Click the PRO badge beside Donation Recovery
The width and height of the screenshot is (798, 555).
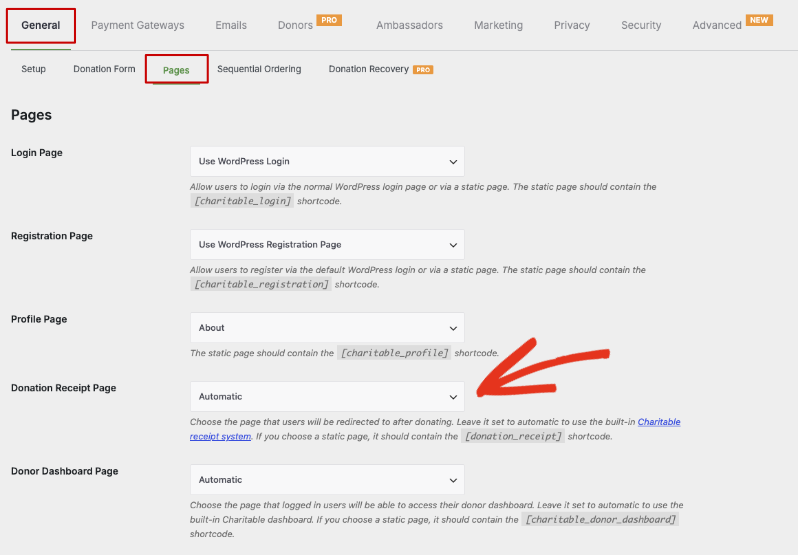[423, 70]
